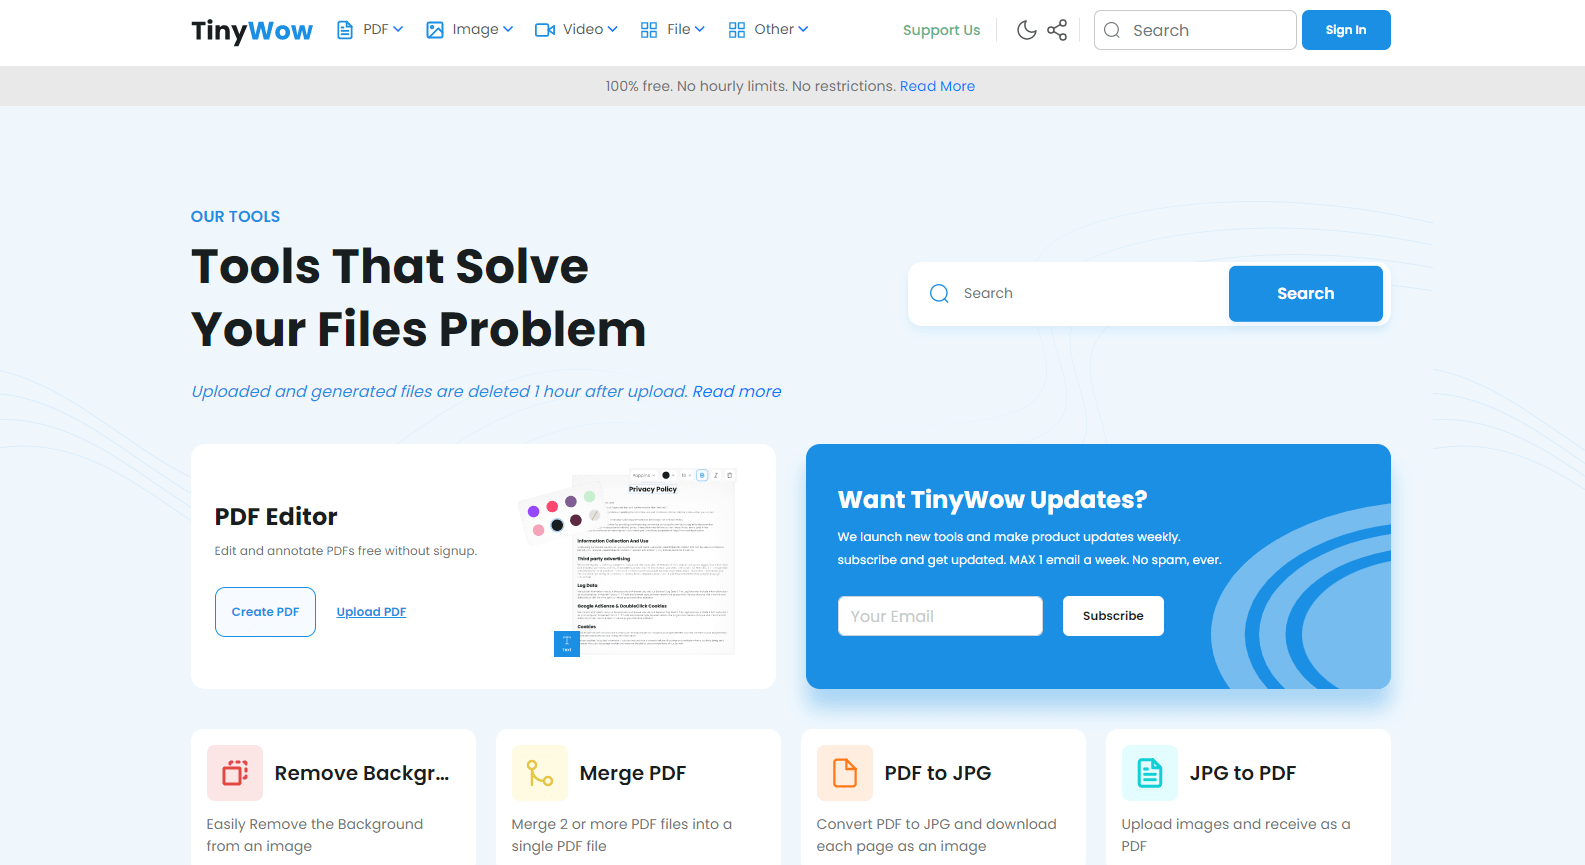Click the JPG to PDF teal icon
Viewport: 1585px width, 865px height.
point(1150,773)
